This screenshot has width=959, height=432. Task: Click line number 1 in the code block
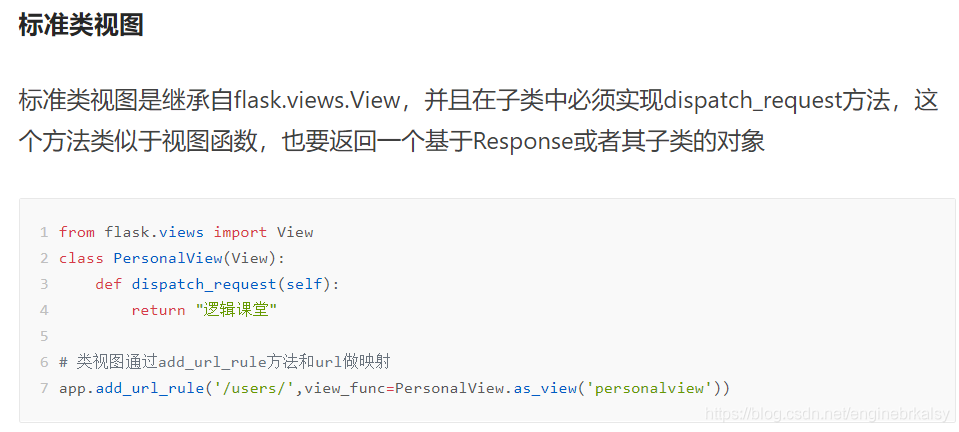click(44, 232)
